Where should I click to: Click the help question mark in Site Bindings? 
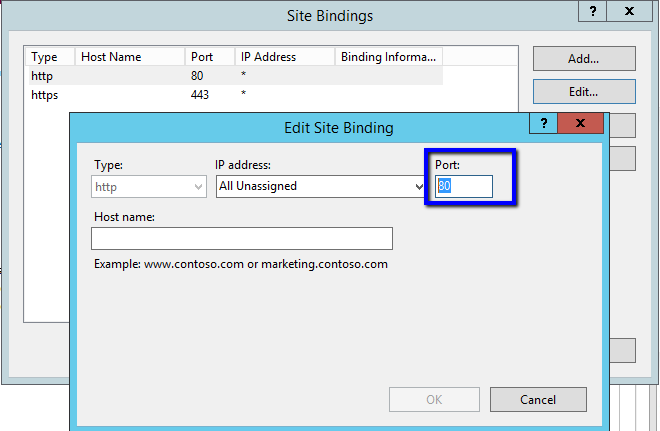coord(592,12)
